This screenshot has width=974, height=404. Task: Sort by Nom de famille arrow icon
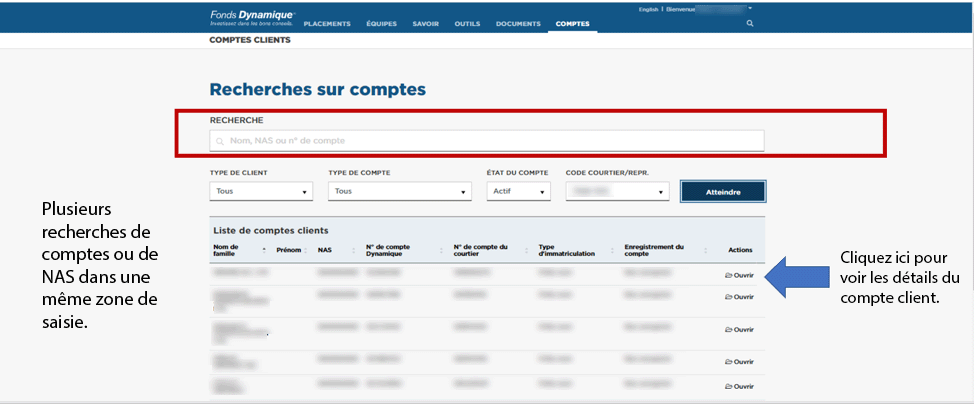[x=264, y=250]
